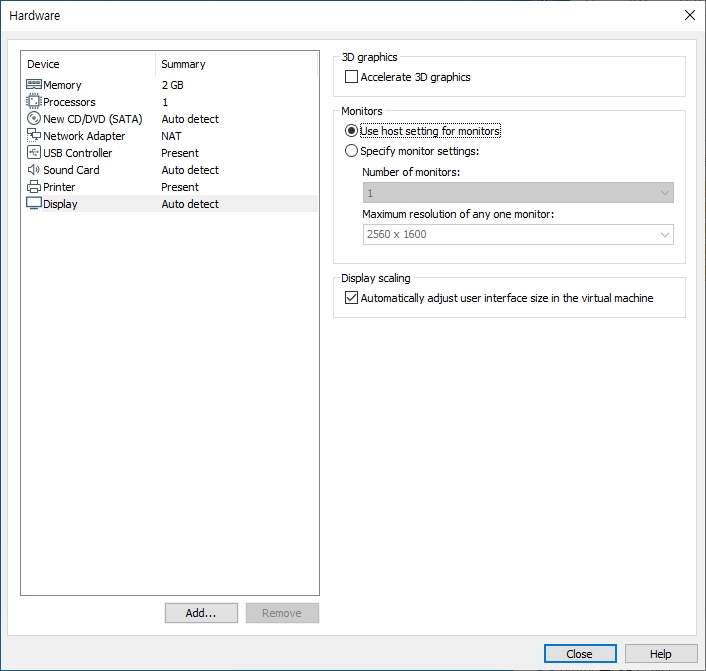Select Use host setting for monitors

pos(351,131)
